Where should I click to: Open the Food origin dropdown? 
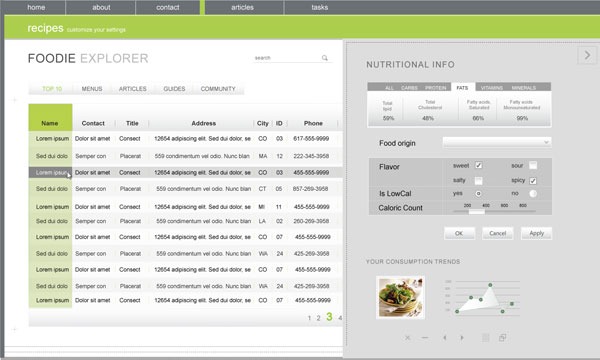[x=497, y=142]
